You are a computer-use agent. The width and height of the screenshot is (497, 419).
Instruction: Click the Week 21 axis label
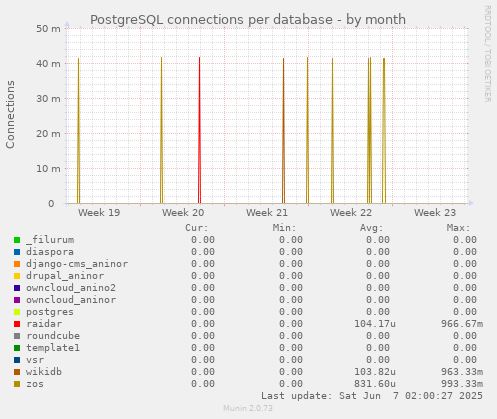[267, 213]
